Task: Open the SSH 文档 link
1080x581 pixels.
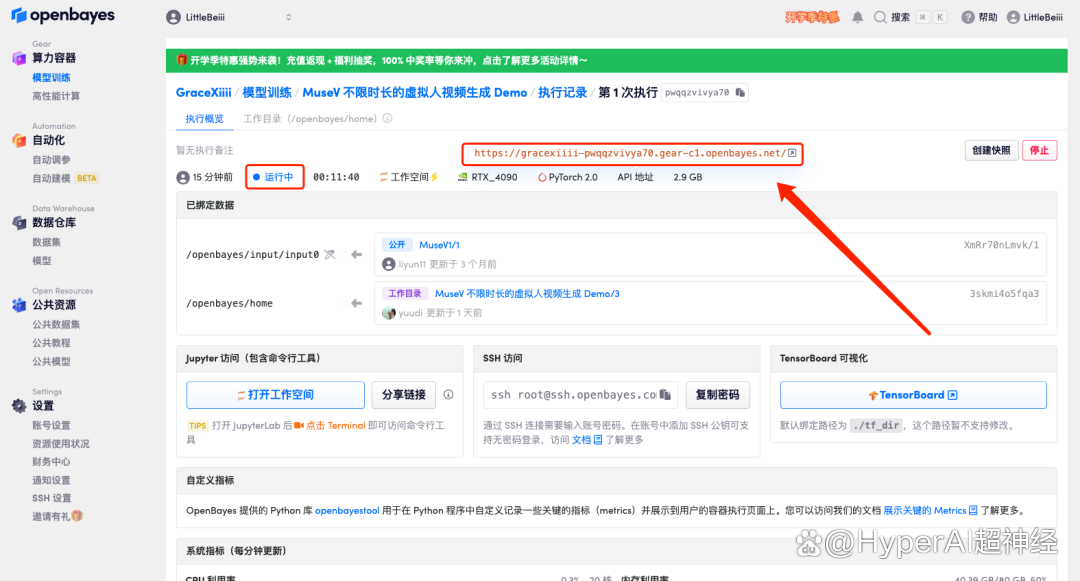Action: pyautogui.click(x=587, y=440)
